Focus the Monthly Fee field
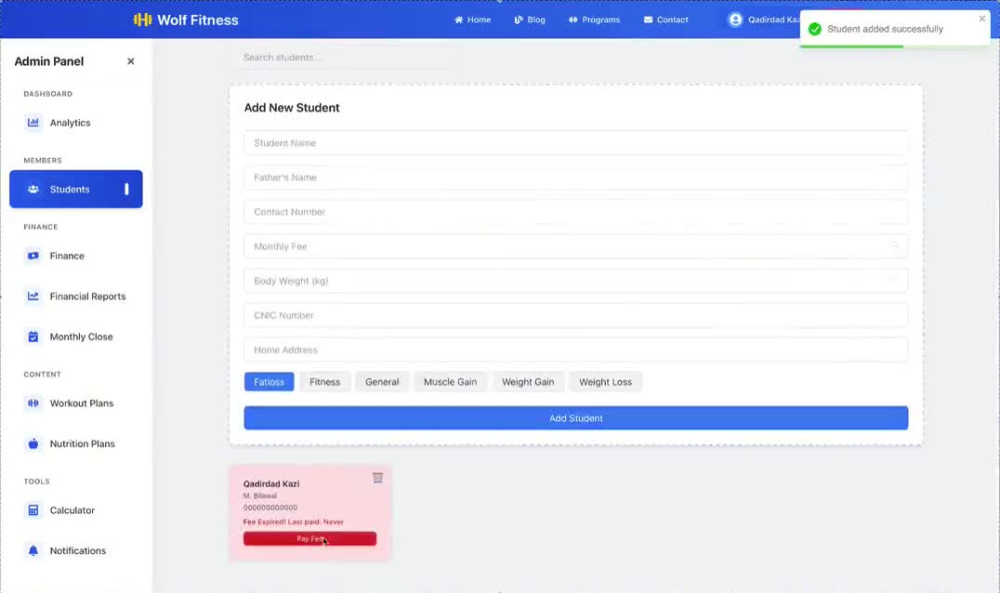1000x593 pixels. [x=576, y=246]
